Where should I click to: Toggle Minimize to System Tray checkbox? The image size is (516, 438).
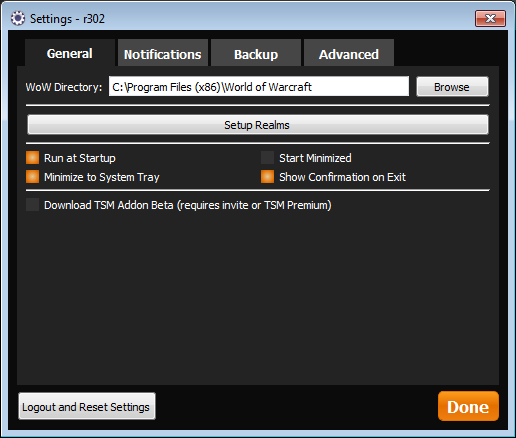point(33,177)
